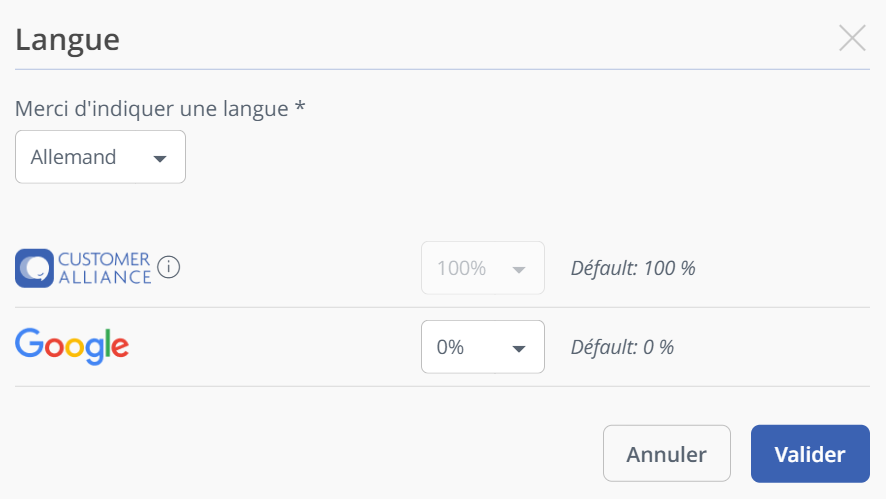Click the 0% value text for Google

point(450,347)
